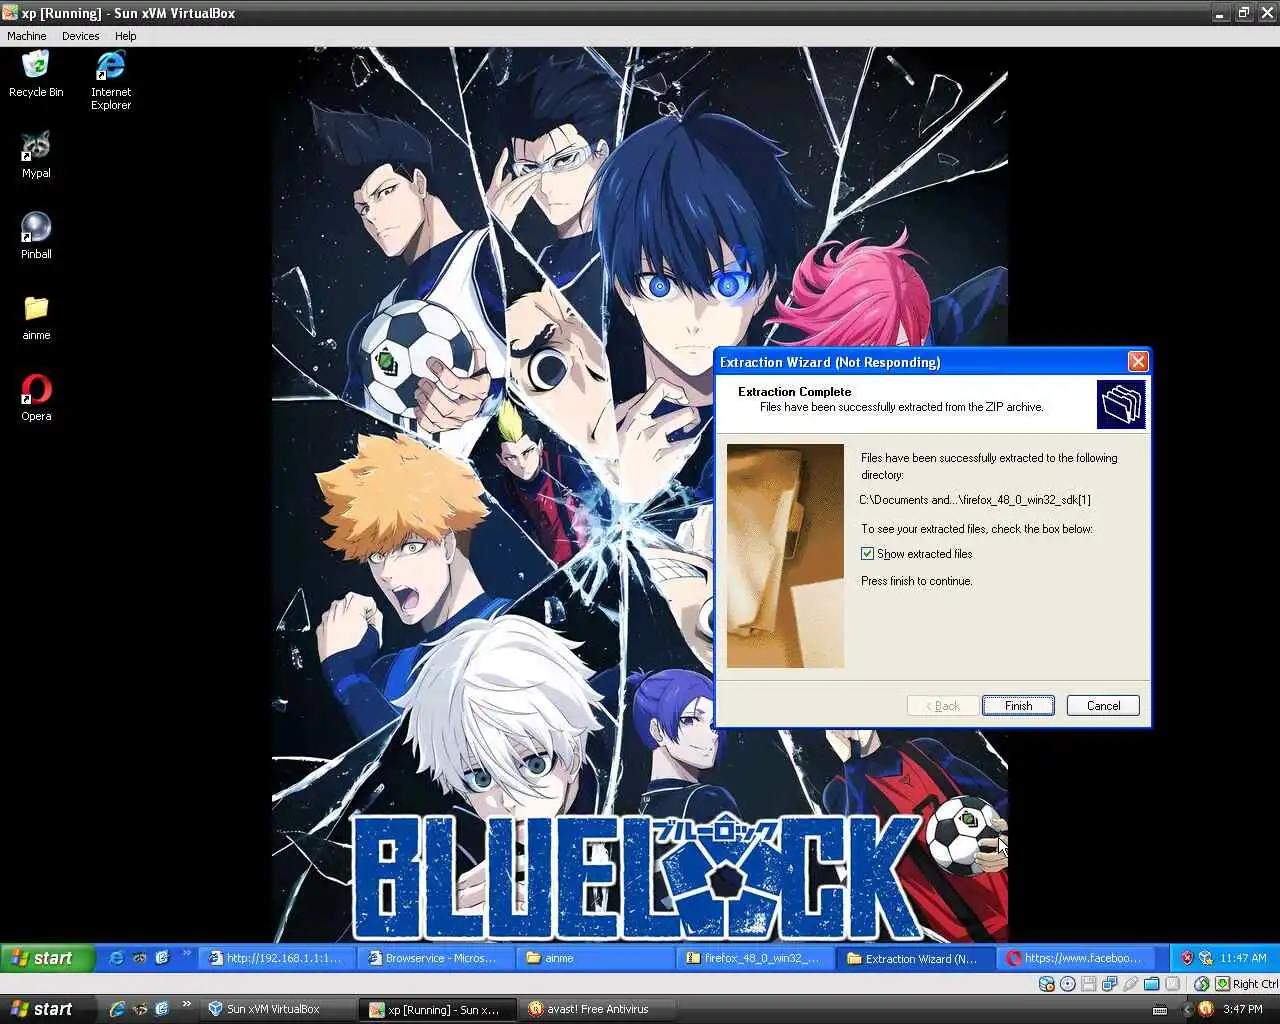Viewport: 1280px width, 1024px height.
Task: Click the Extraction Wizard header folder icon
Action: [1121, 404]
